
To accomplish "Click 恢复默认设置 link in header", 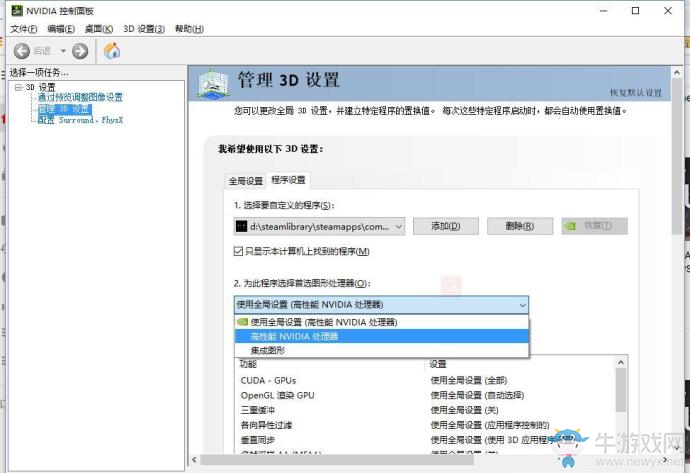I will 635,93.
